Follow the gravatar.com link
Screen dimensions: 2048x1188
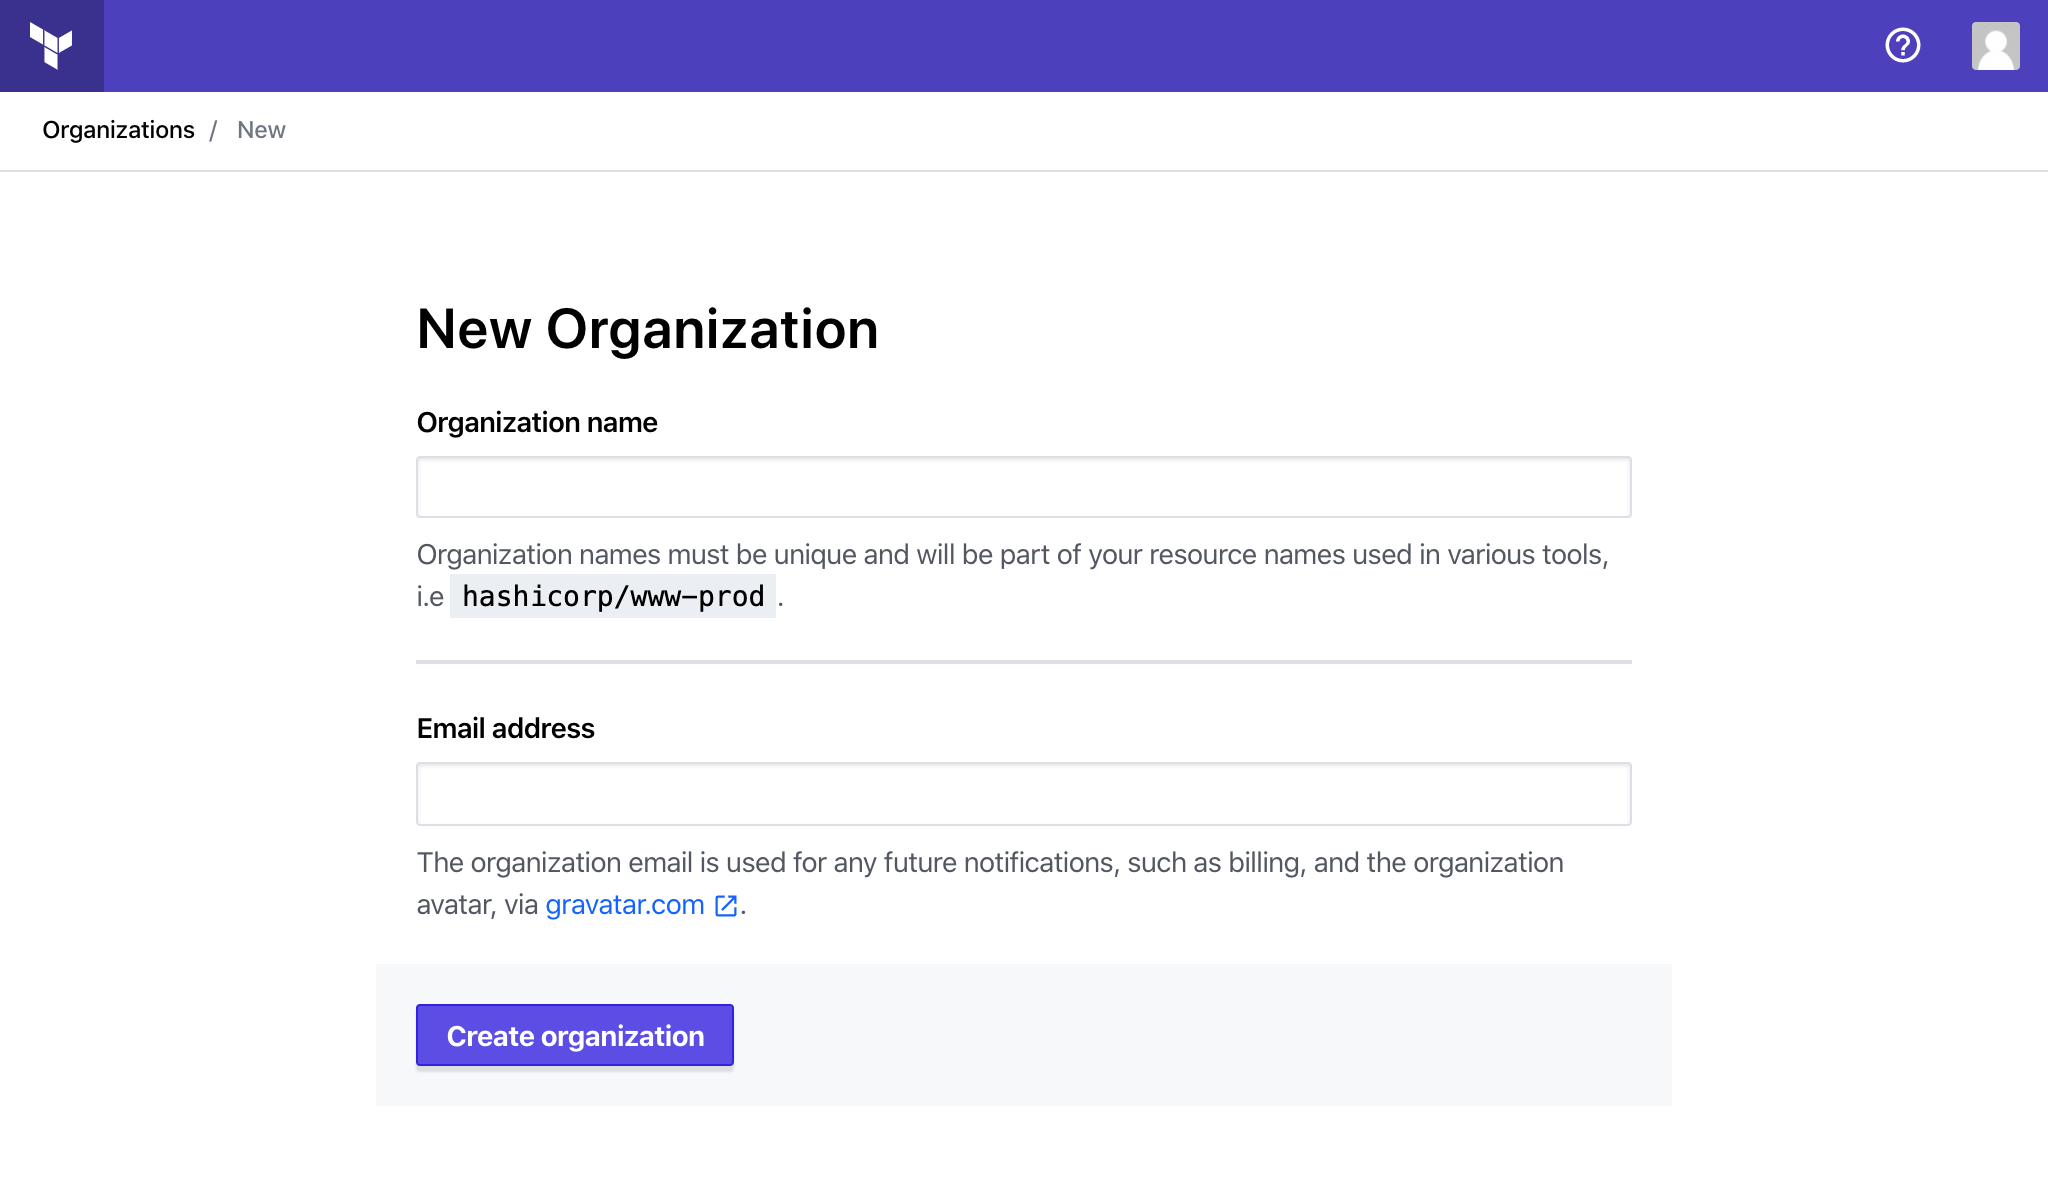(625, 905)
